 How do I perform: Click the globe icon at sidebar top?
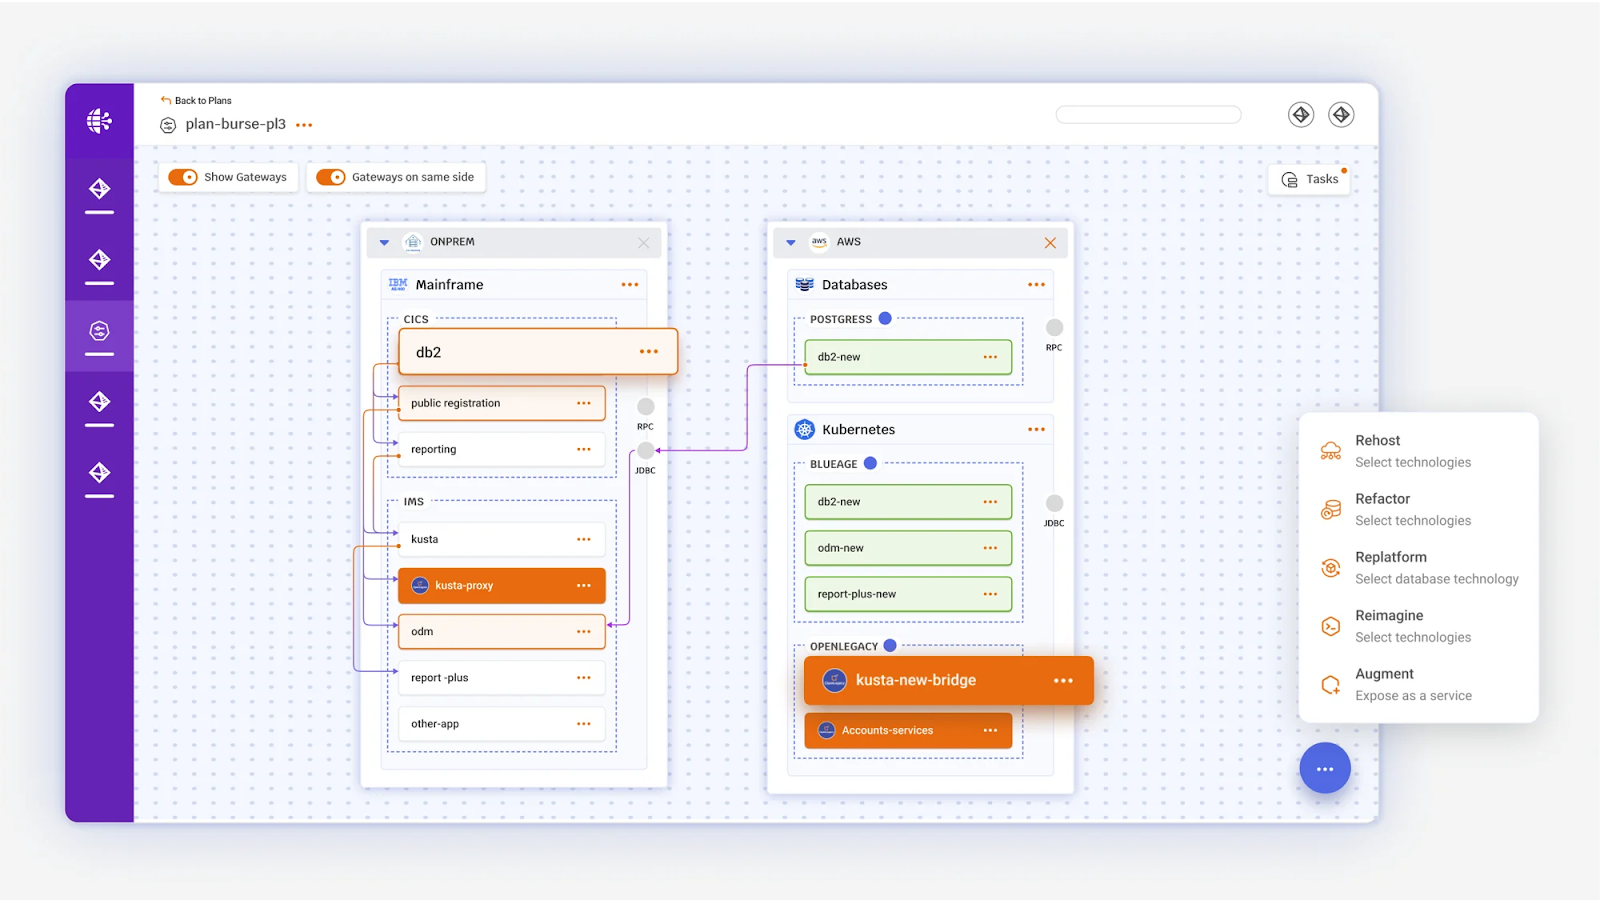tap(97, 120)
